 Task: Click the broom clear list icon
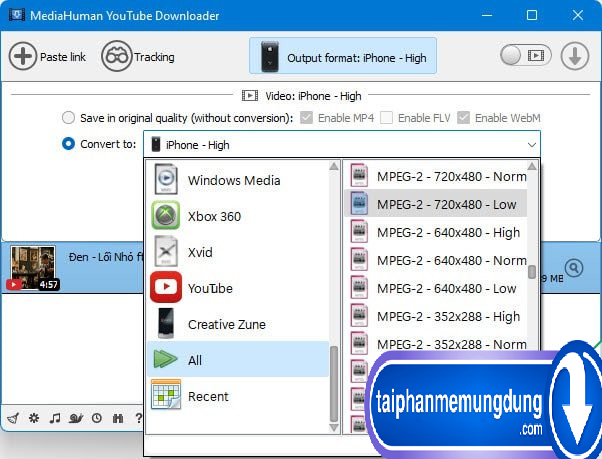[x=13, y=418]
